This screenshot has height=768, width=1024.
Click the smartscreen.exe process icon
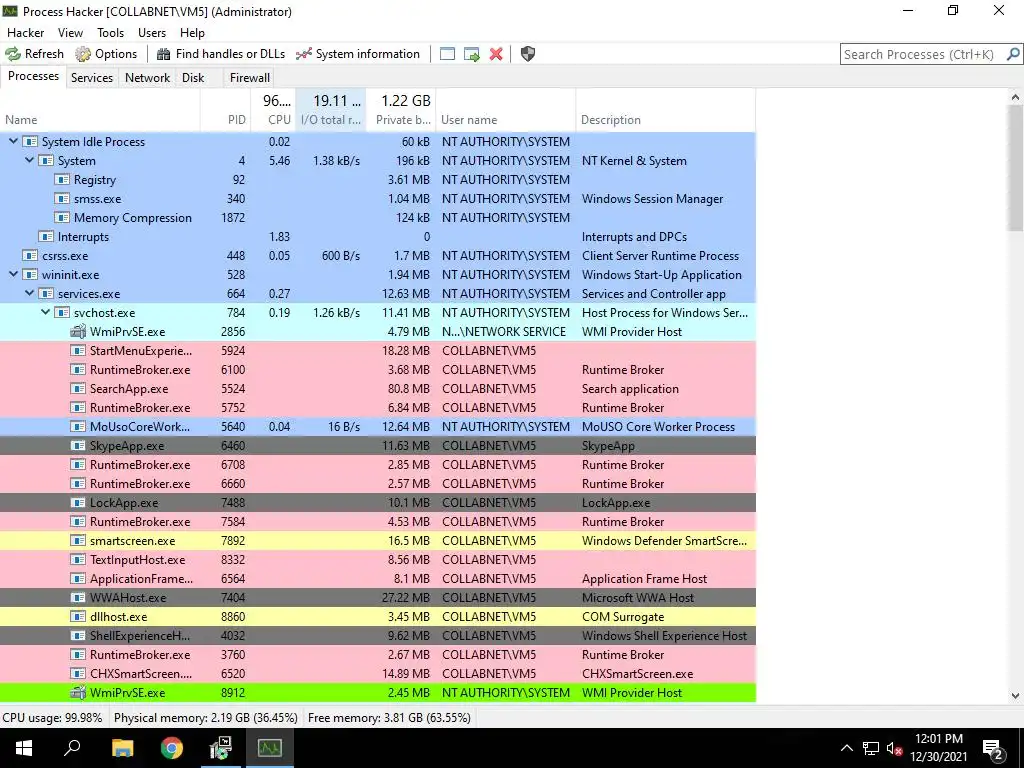[78, 541]
